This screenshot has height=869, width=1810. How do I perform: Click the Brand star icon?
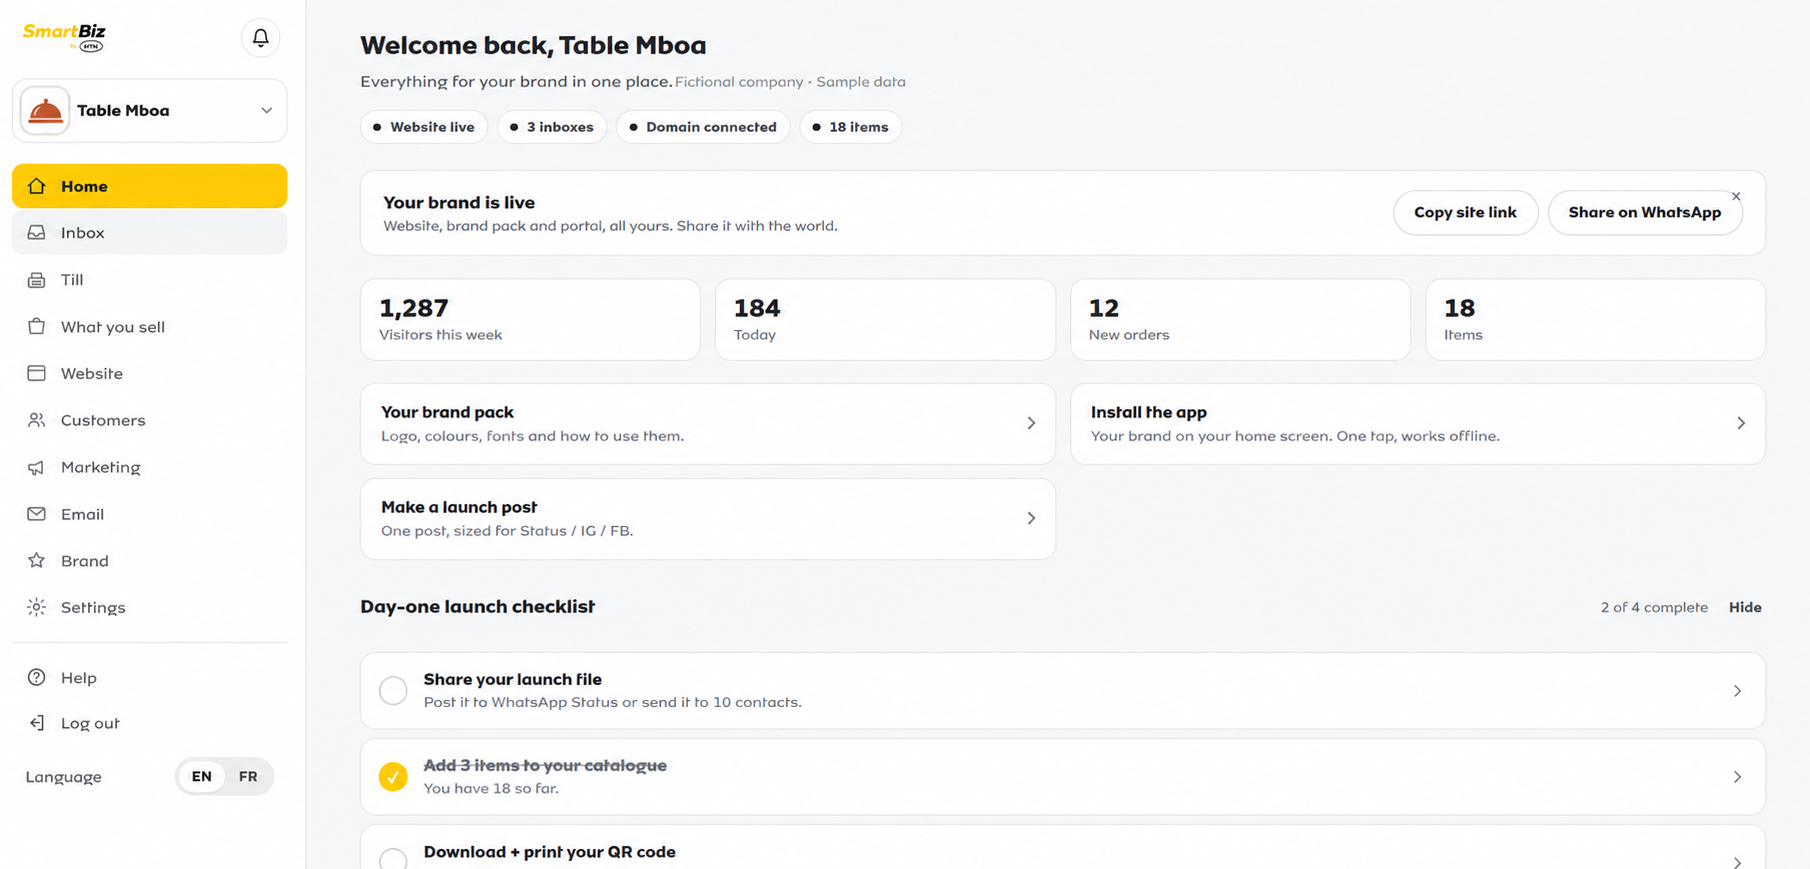37,561
